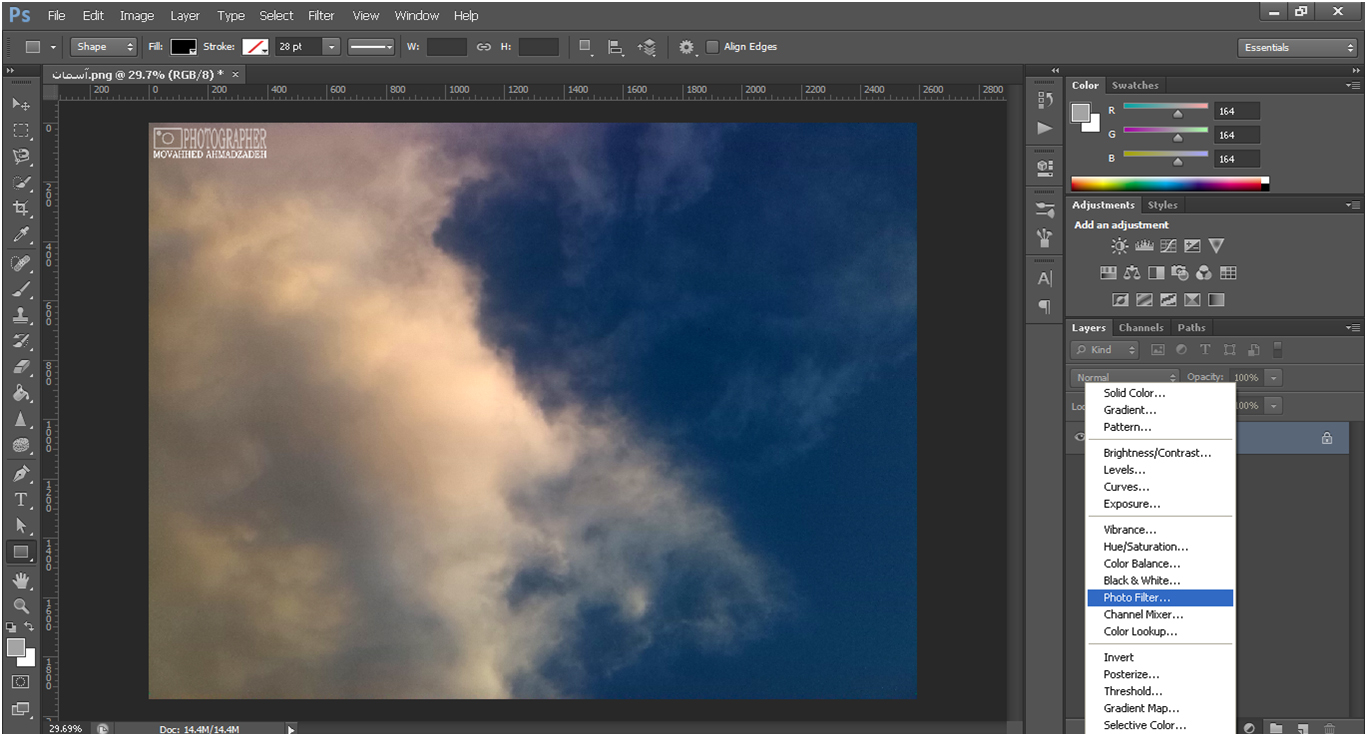
Task: Toggle the Align Edges checkbox
Action: click(712, 47)
